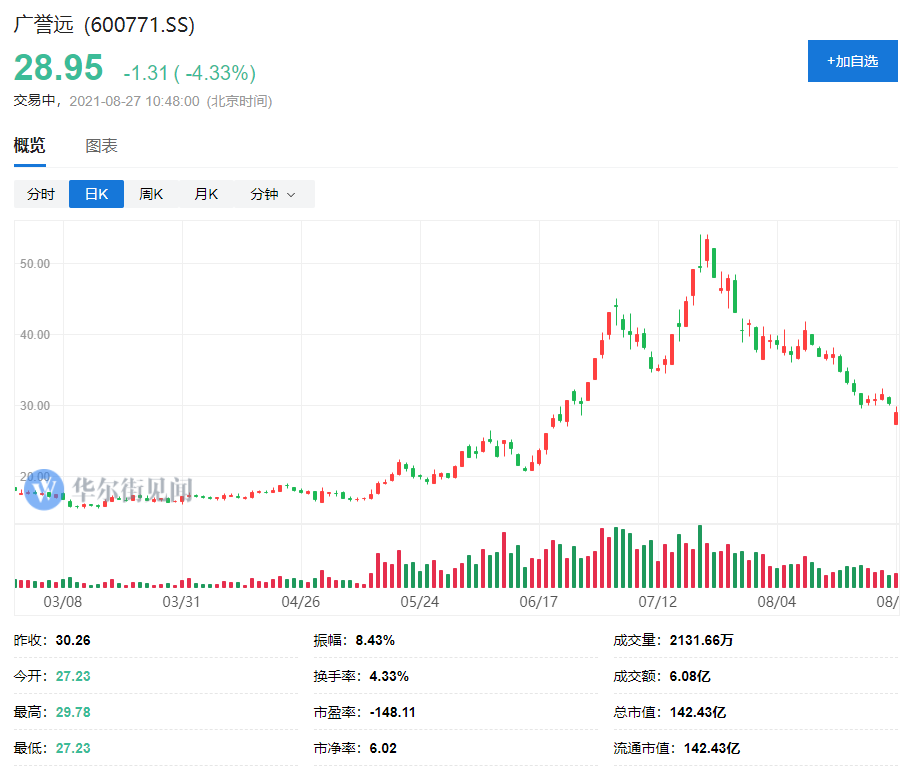Click the 06/17 date axis label
908x766 pixels.
539,602
